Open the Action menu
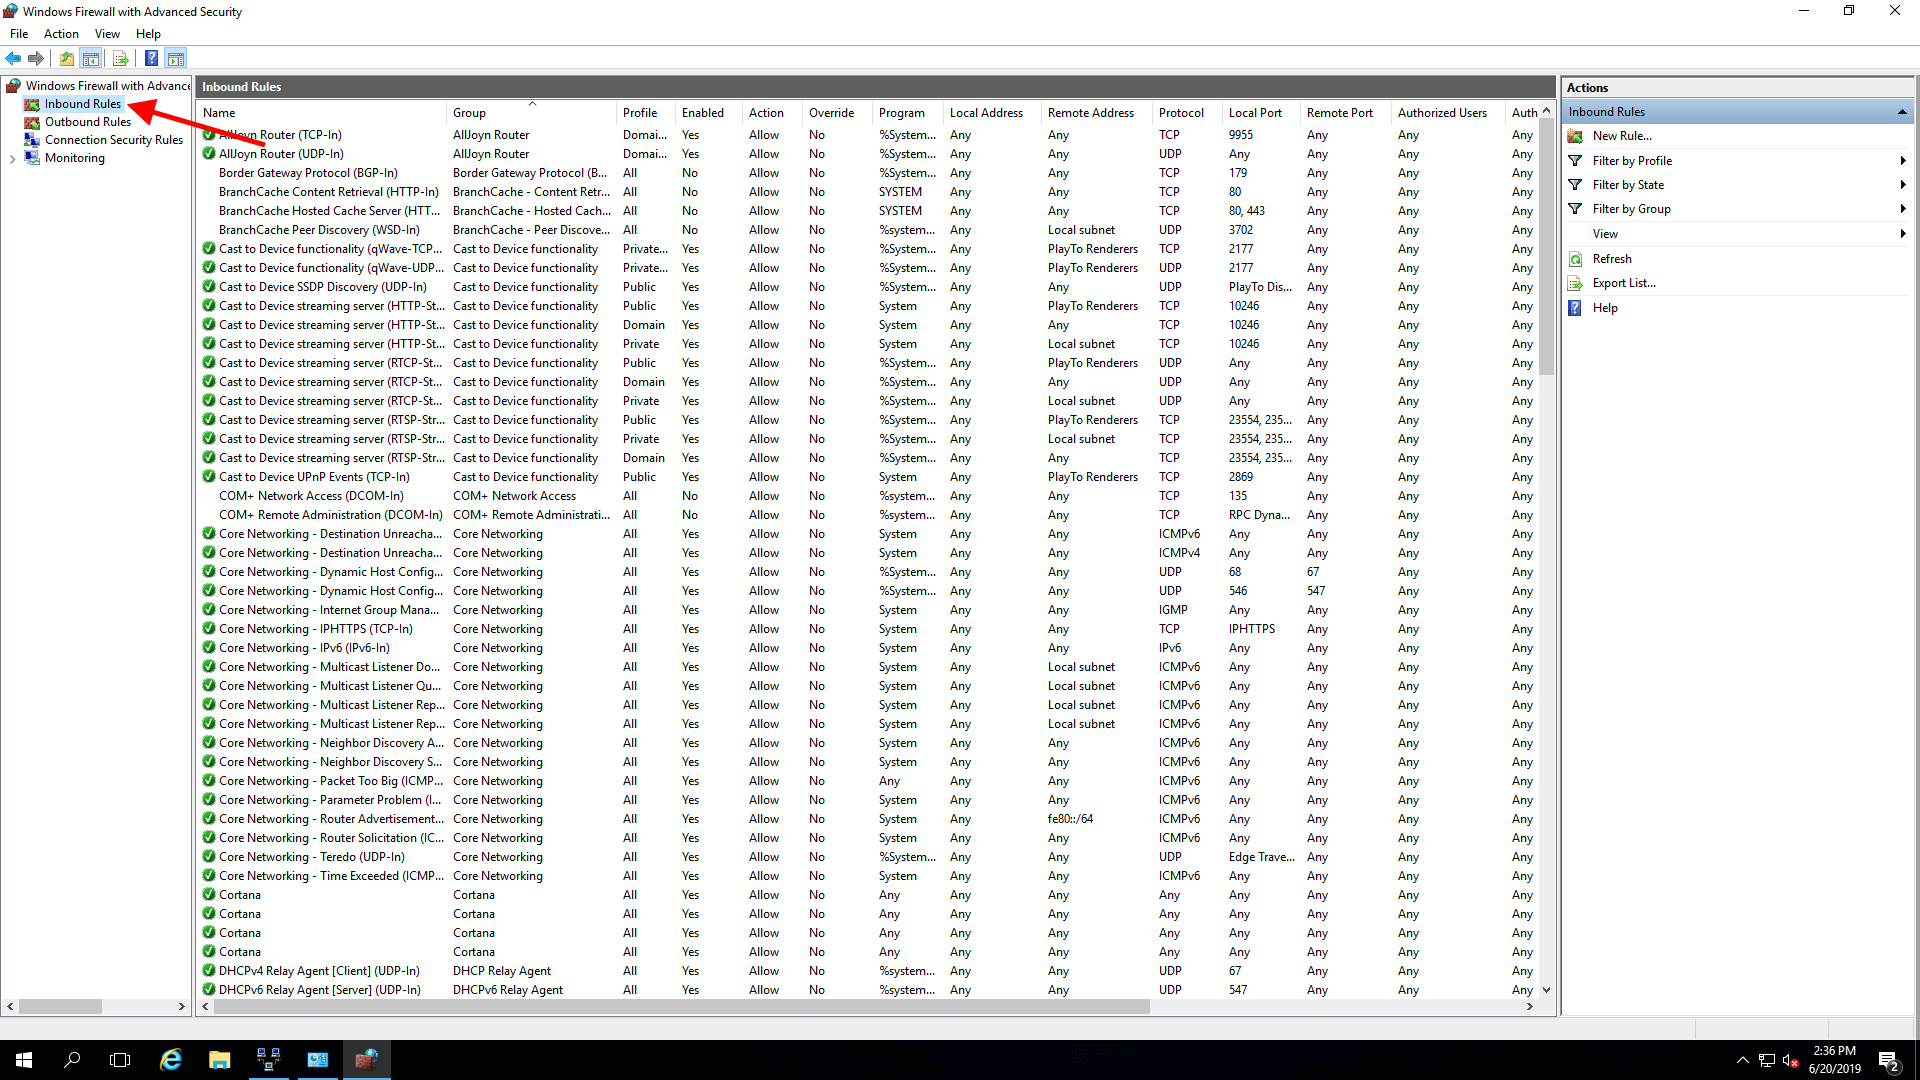Image resolution: width=1920 pixels, height=1080 pixels. coord(61,34)
